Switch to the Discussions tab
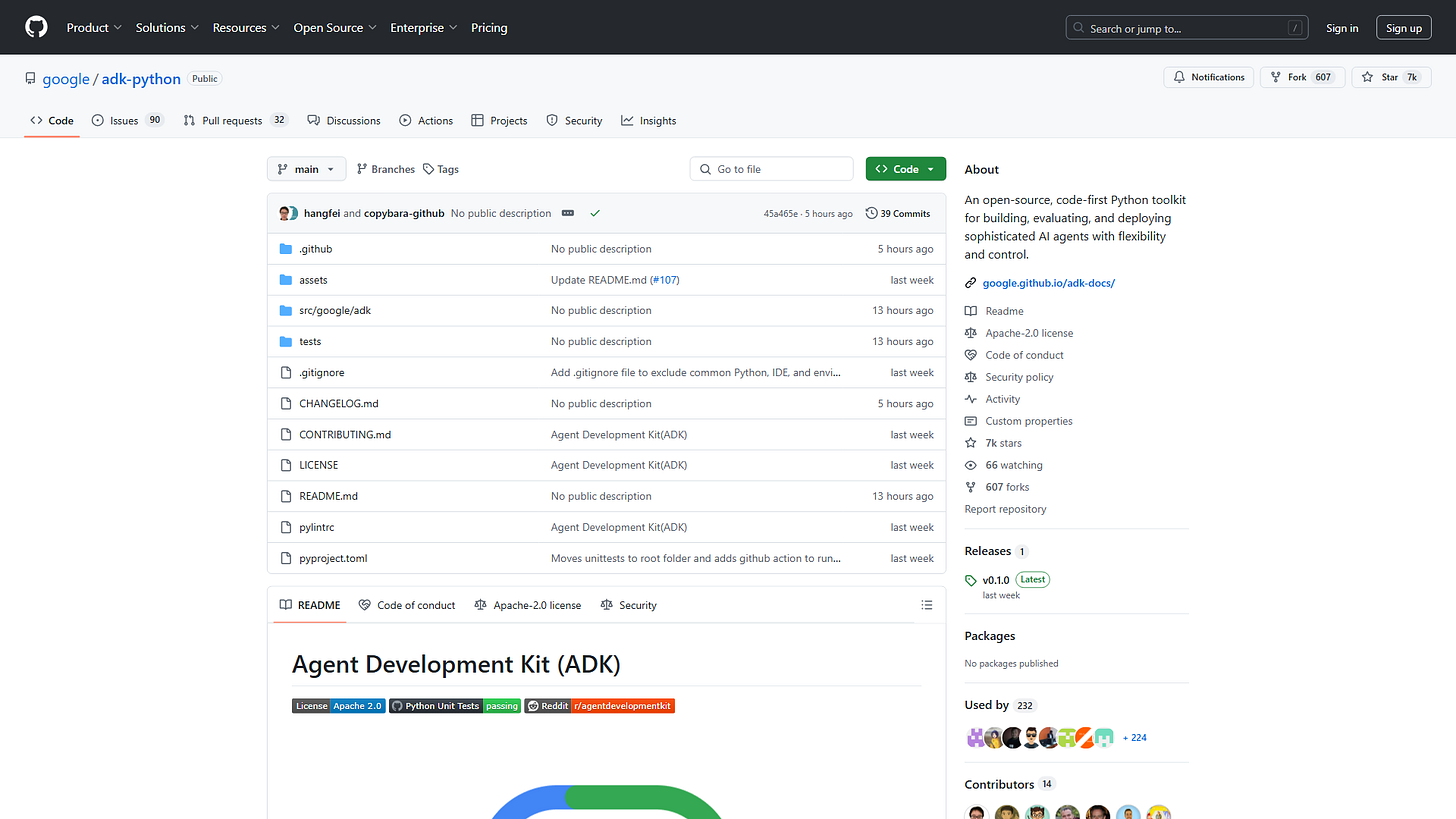The image size is (1456, 819). [x=344, y=120]
